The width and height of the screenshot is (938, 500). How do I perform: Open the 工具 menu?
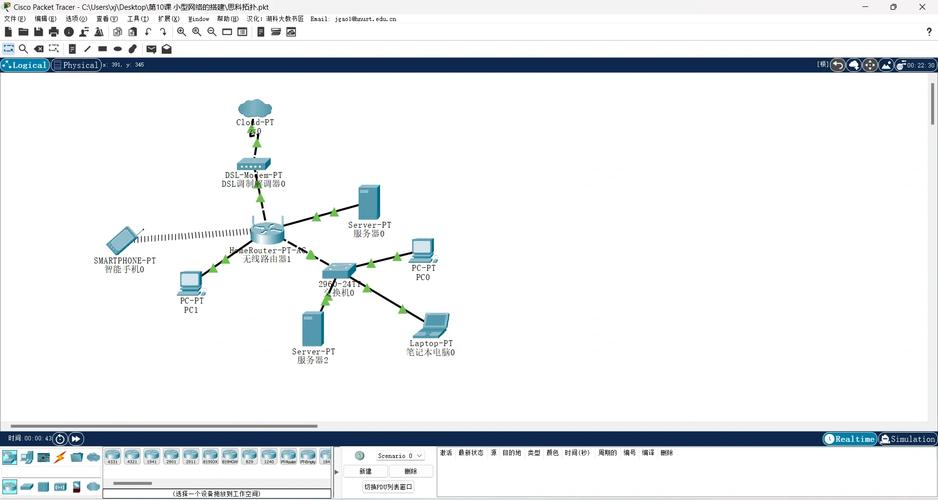click(x=138, y=19)
